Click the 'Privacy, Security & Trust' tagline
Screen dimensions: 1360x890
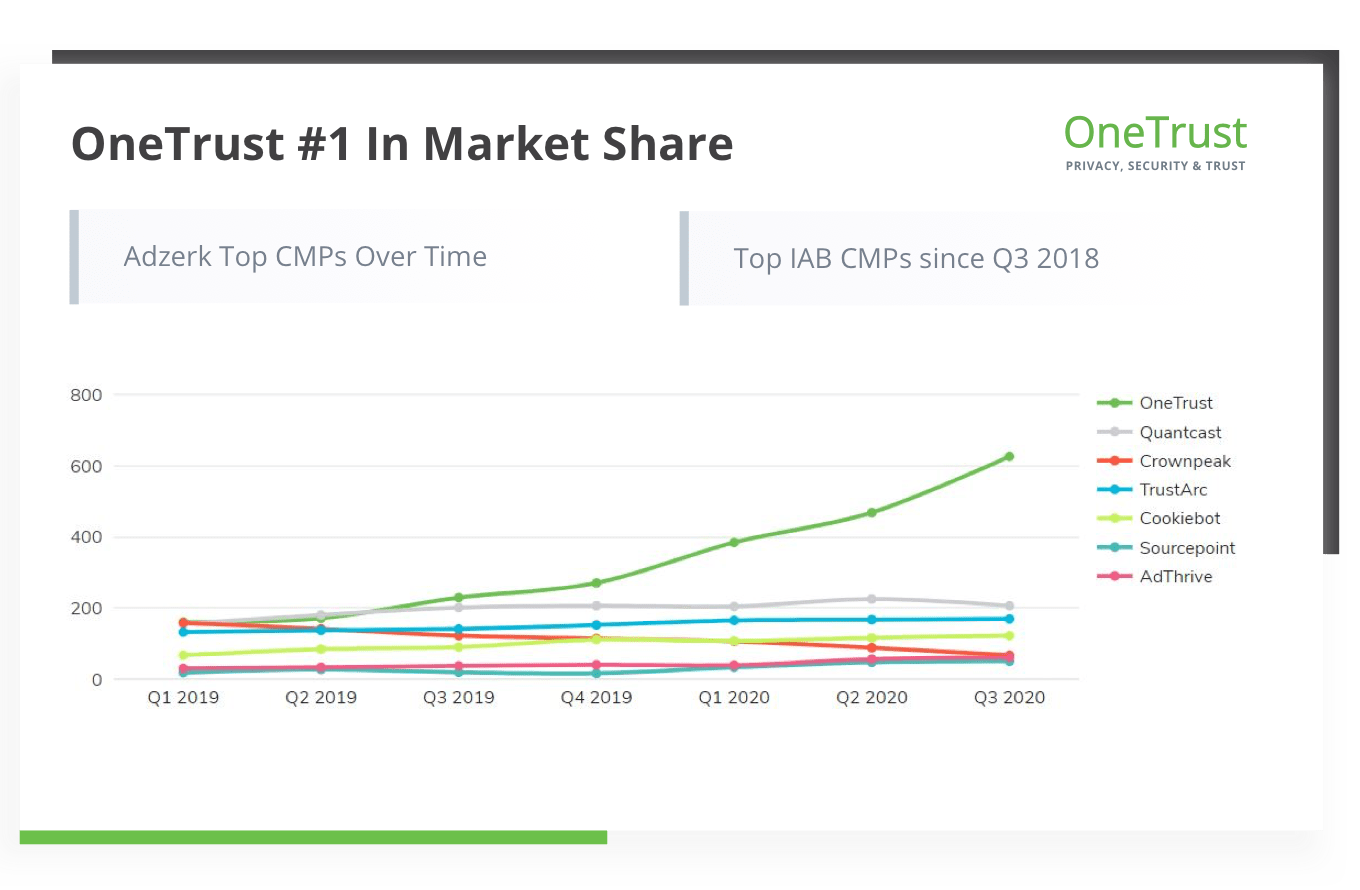click(1156, 166)
